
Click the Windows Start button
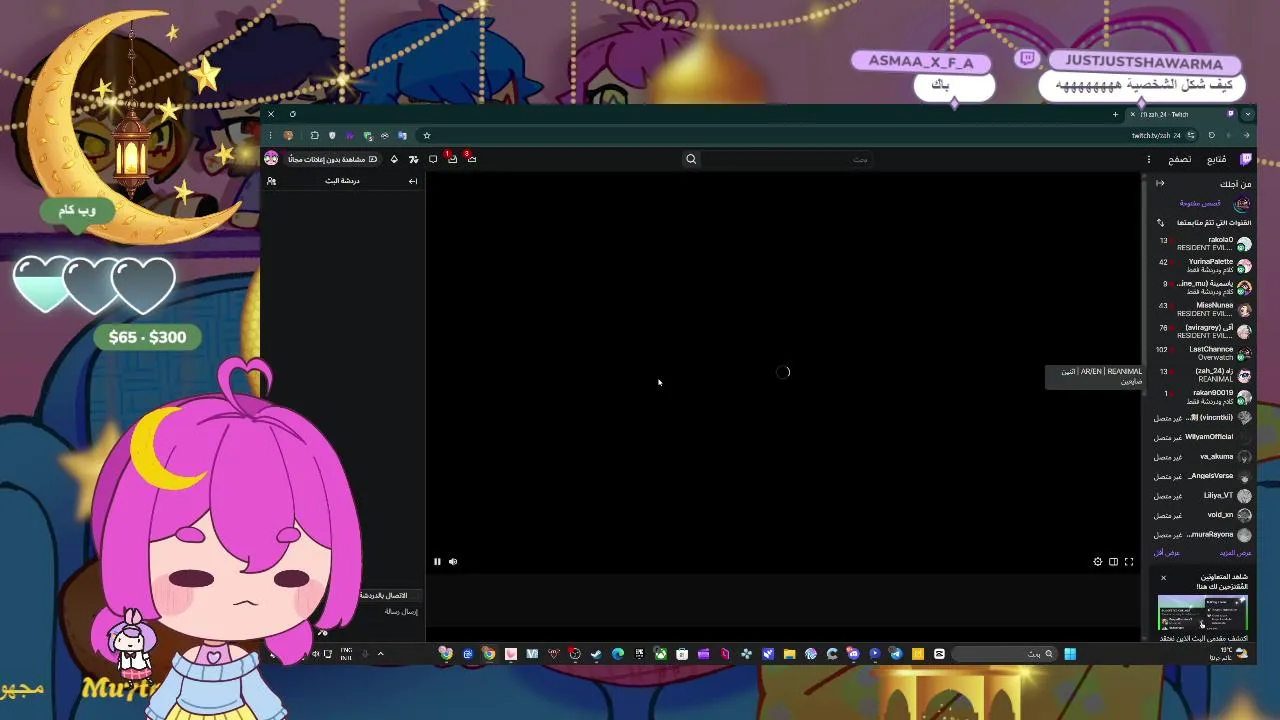click(1070, 654)
